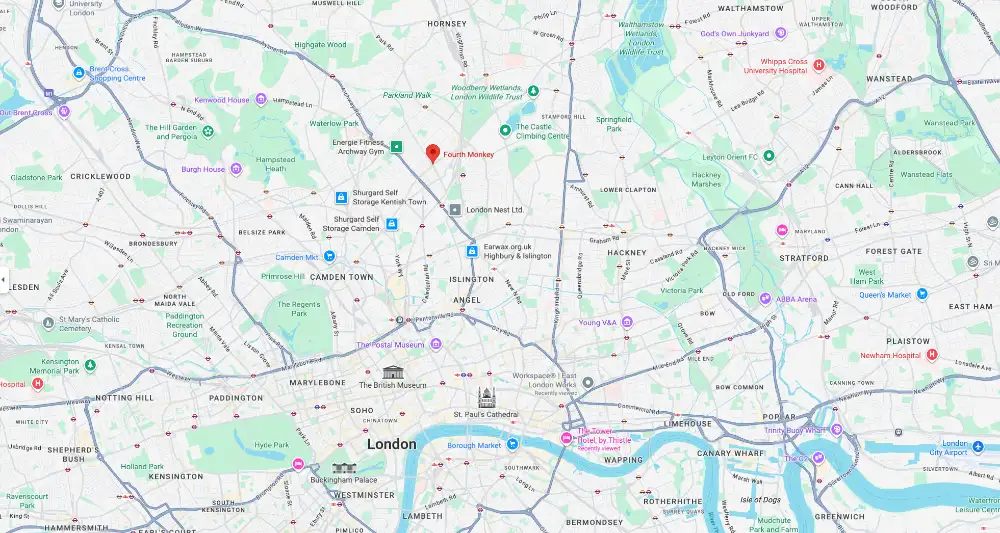The image size is (1000, 533).
Task: Click the Shurgard Self Storage Camden icon
Action: point(392,224)
